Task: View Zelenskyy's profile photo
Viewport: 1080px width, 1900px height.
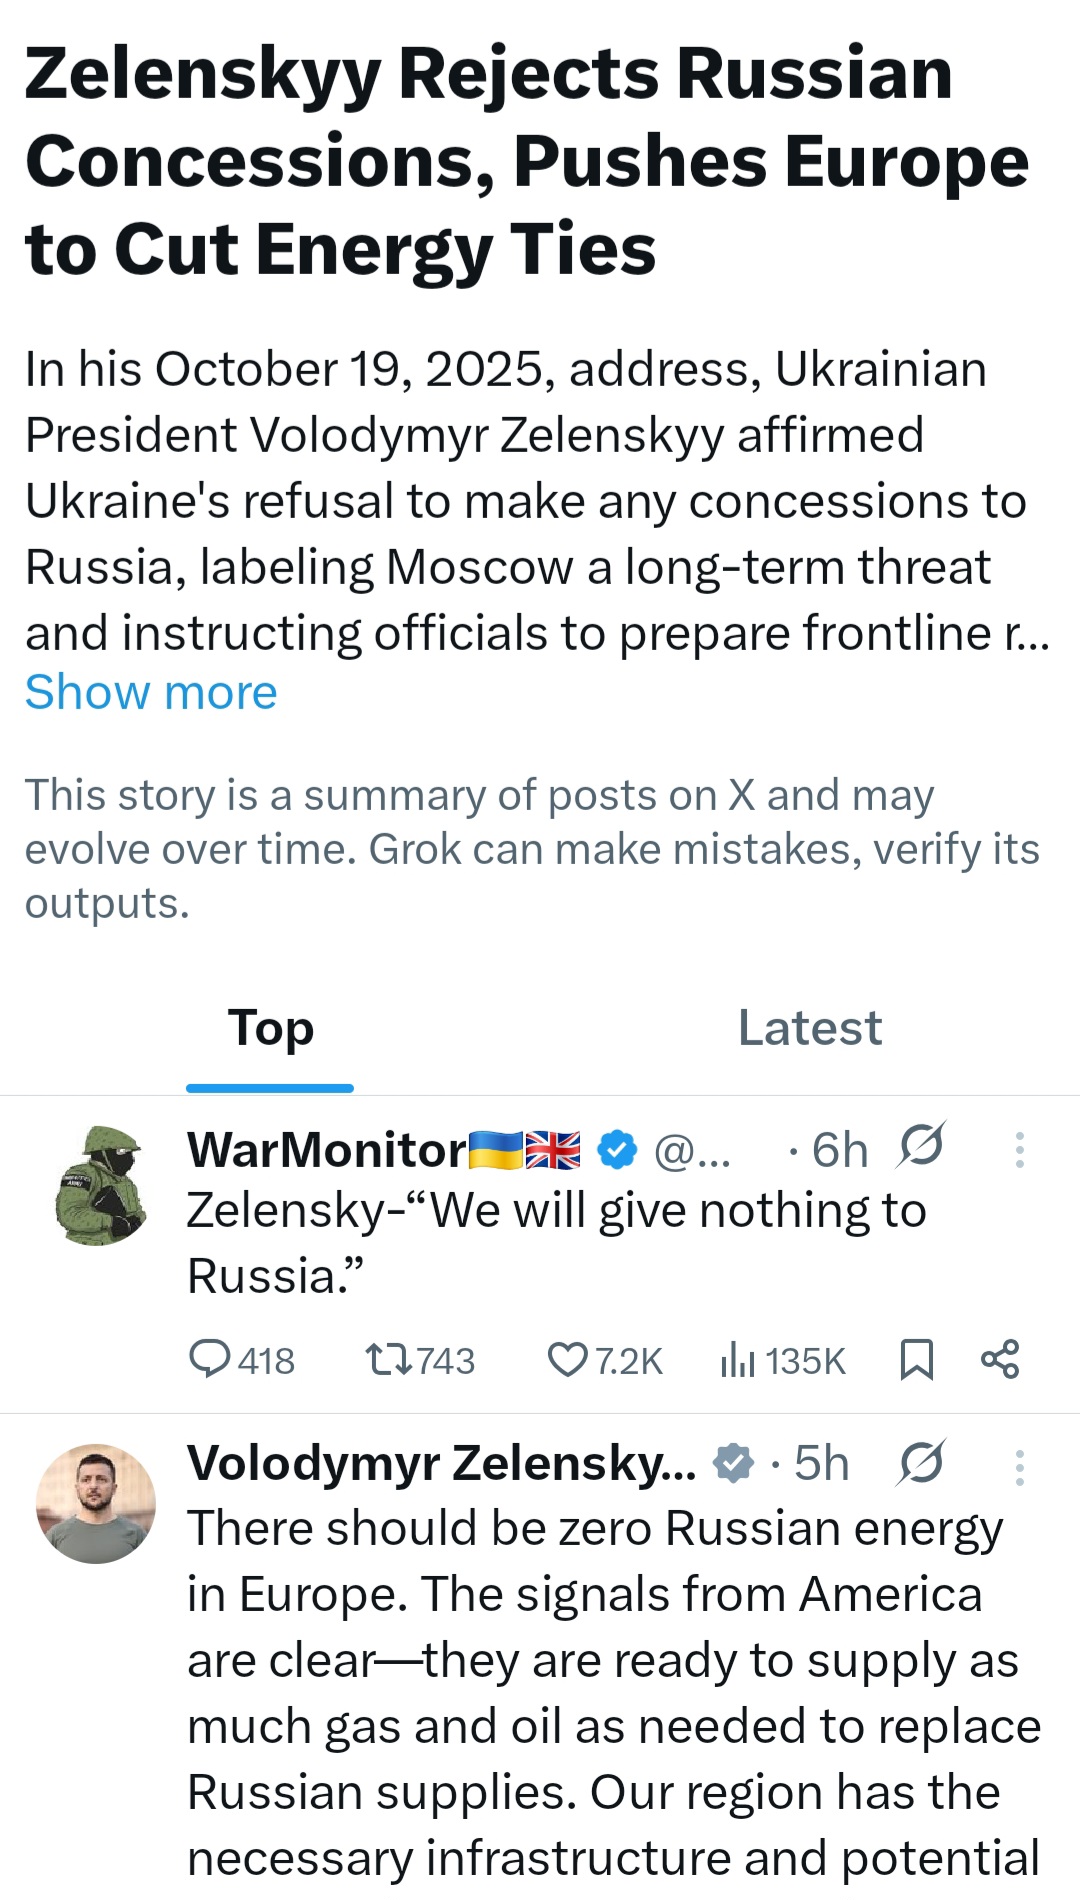Action: pos(96,1503)
